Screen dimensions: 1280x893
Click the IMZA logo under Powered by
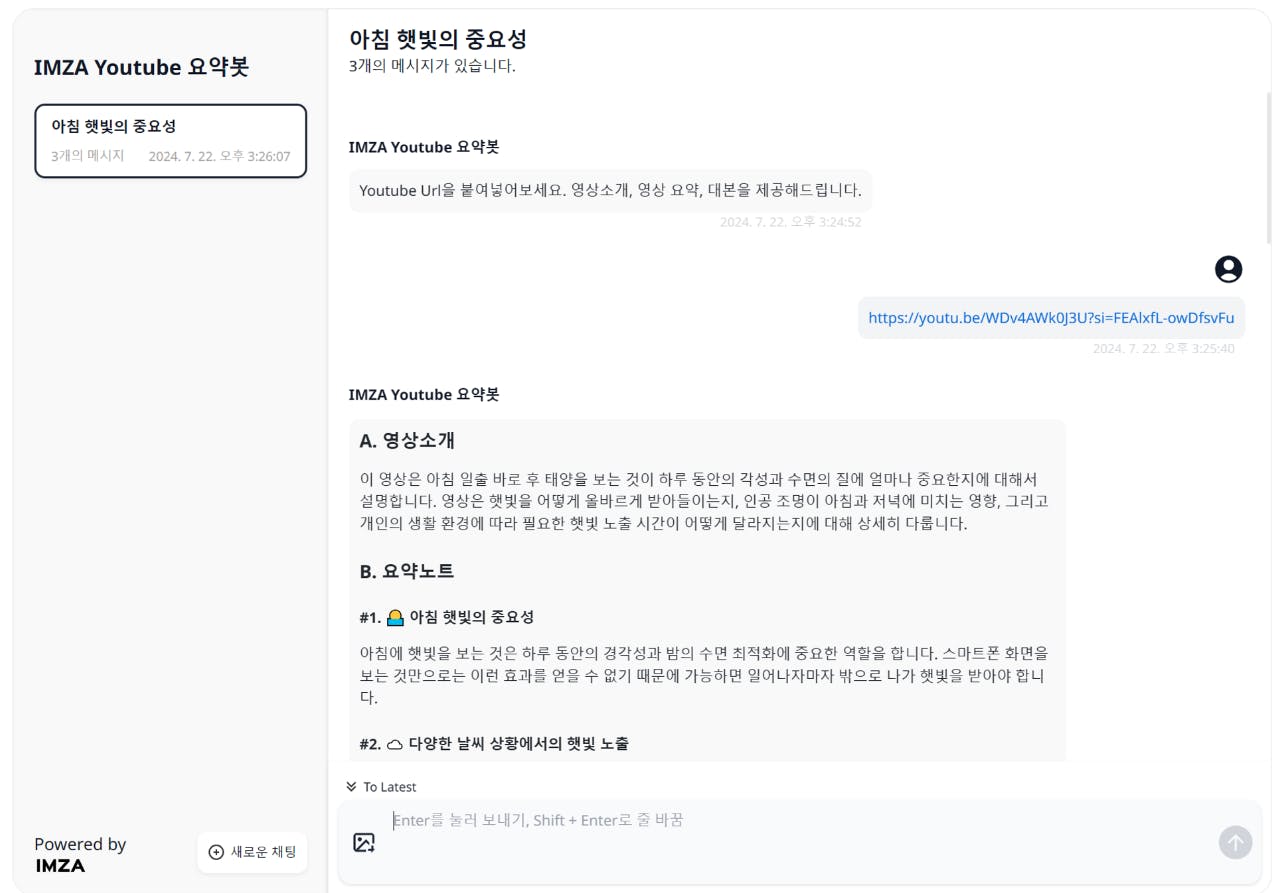[60, 866]
